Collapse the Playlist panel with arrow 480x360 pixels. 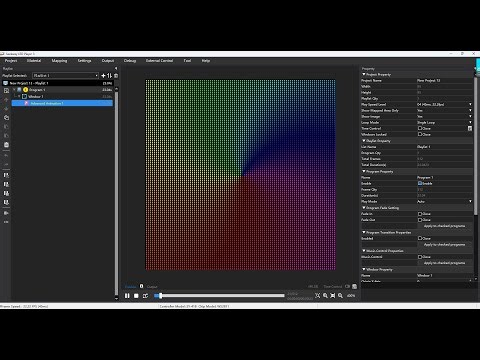(116, 68)
